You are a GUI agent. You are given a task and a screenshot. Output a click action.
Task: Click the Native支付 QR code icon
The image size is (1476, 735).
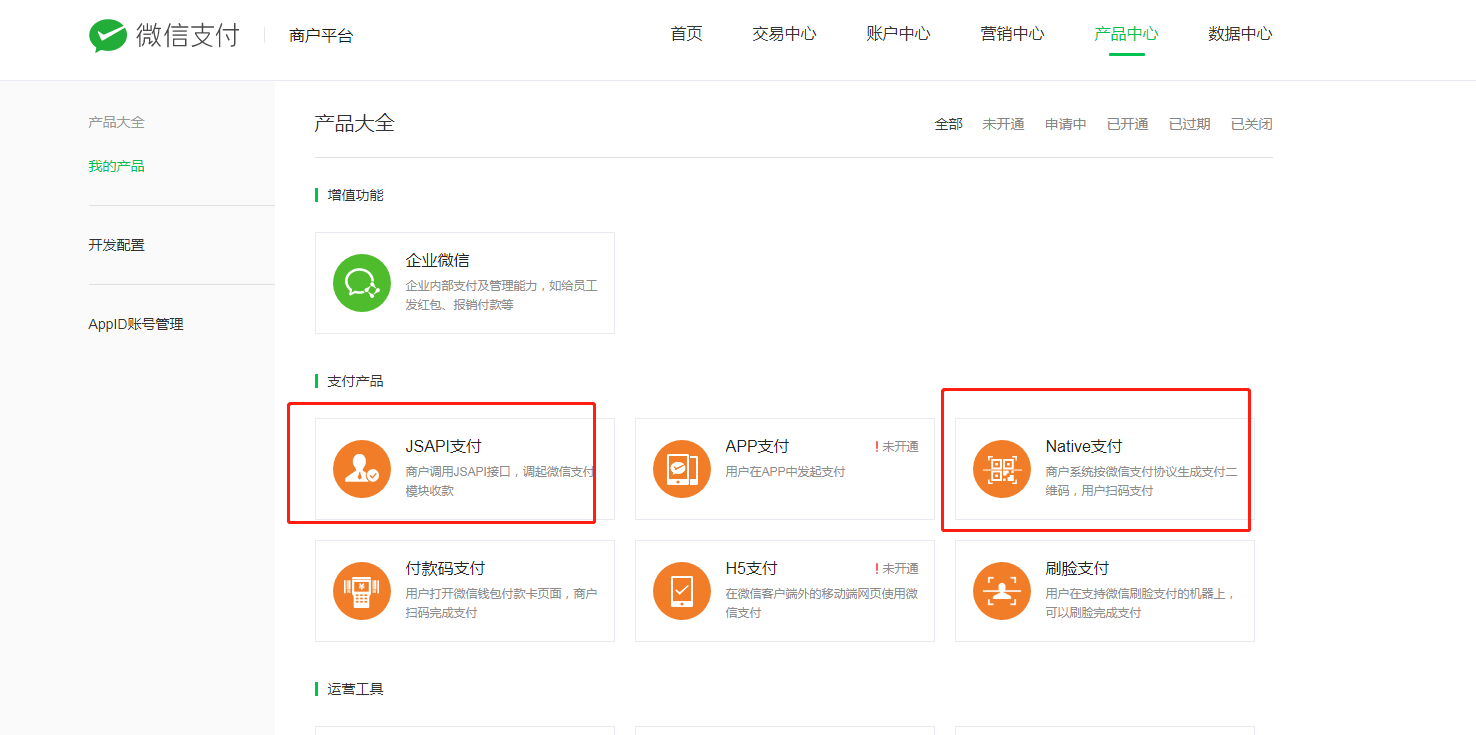click(1002, 469)
